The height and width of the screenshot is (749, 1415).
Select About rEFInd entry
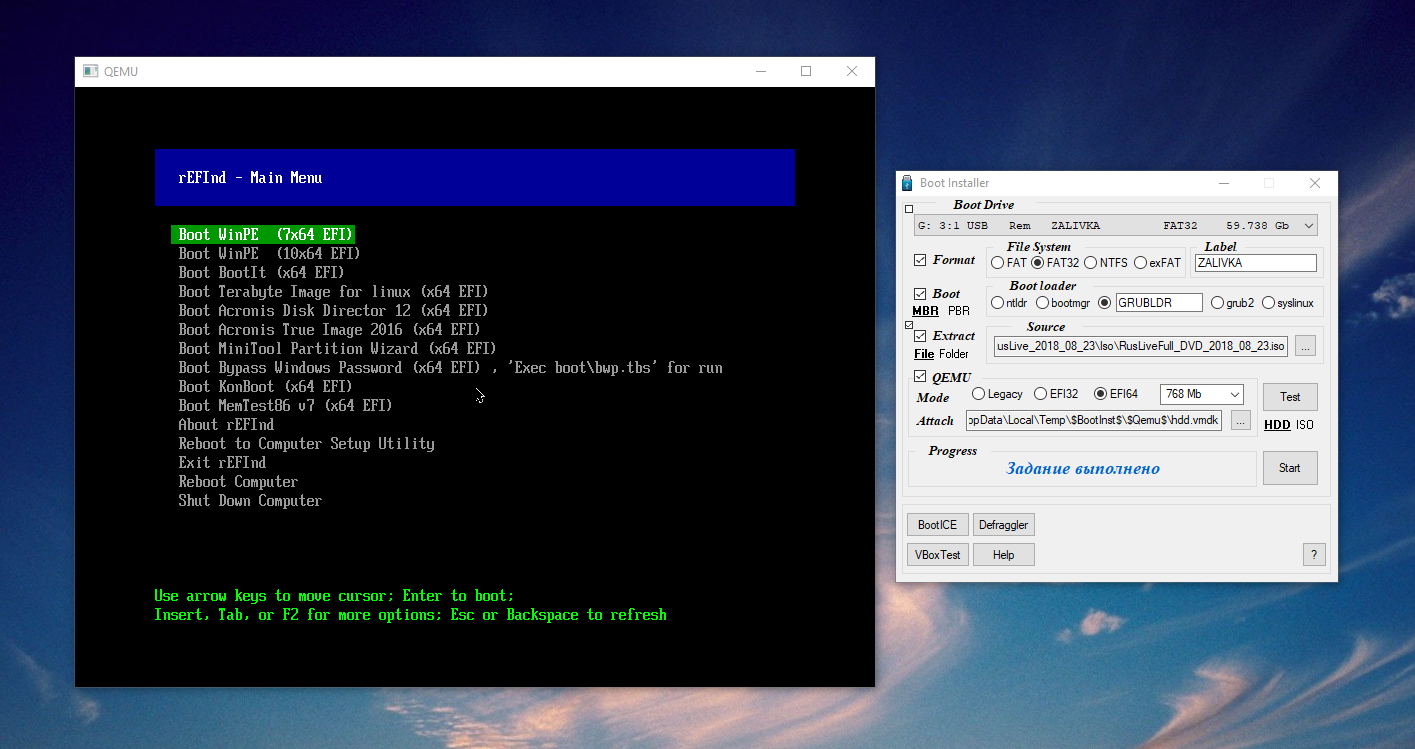tap(226, 424)
